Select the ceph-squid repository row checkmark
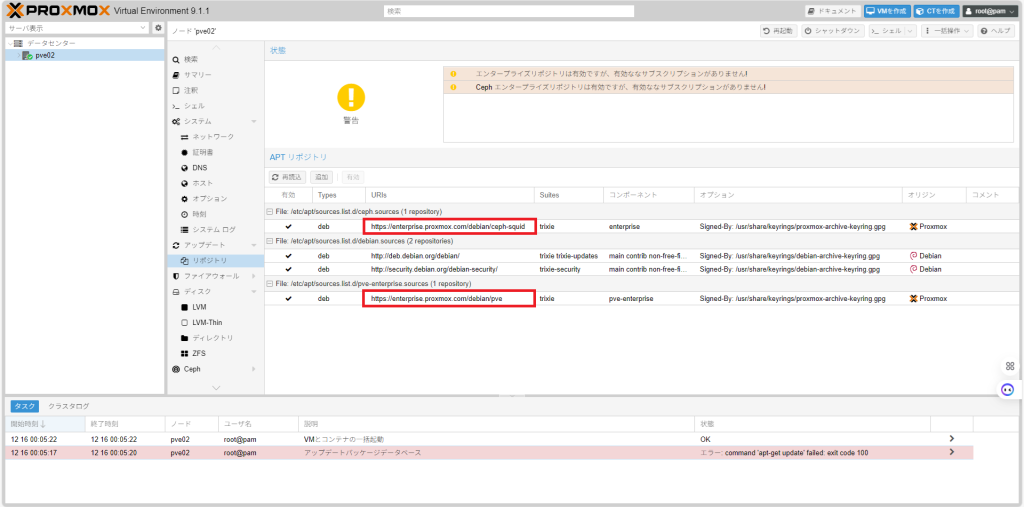 pyautogui.click(x=289, y=227)
